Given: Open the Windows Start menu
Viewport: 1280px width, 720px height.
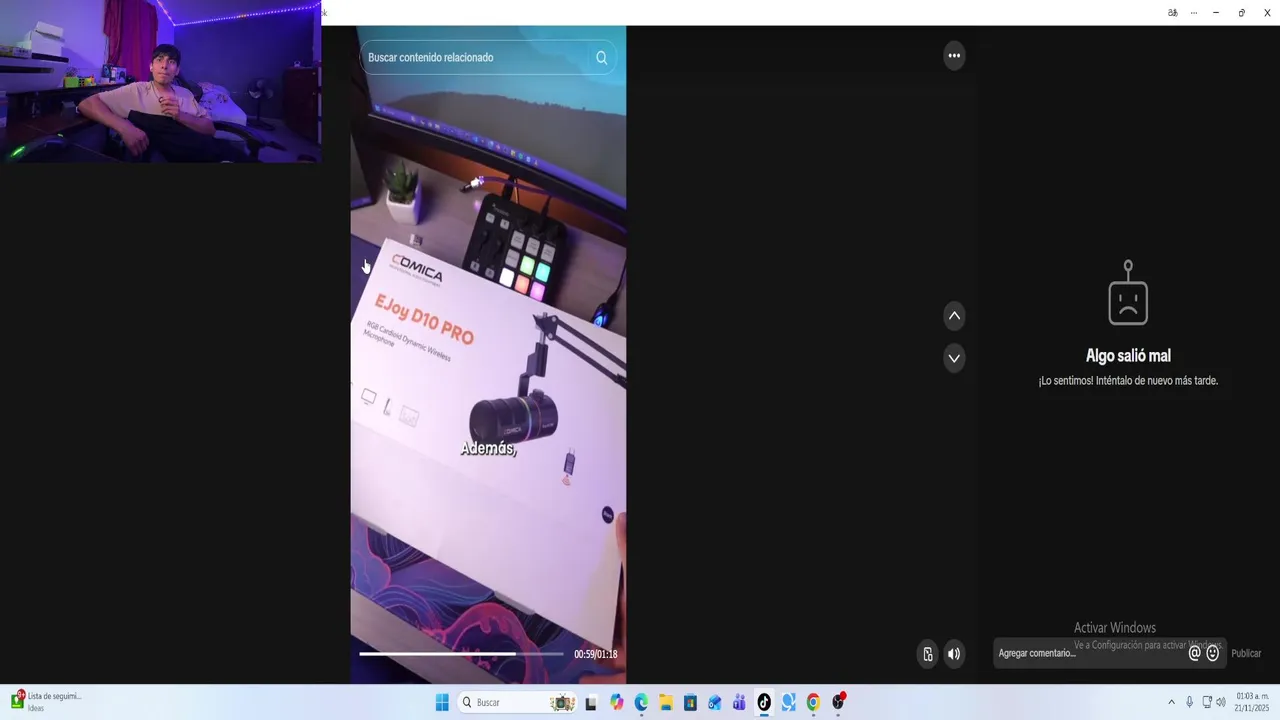Looking at the screenshot, I should coord(442,702).
